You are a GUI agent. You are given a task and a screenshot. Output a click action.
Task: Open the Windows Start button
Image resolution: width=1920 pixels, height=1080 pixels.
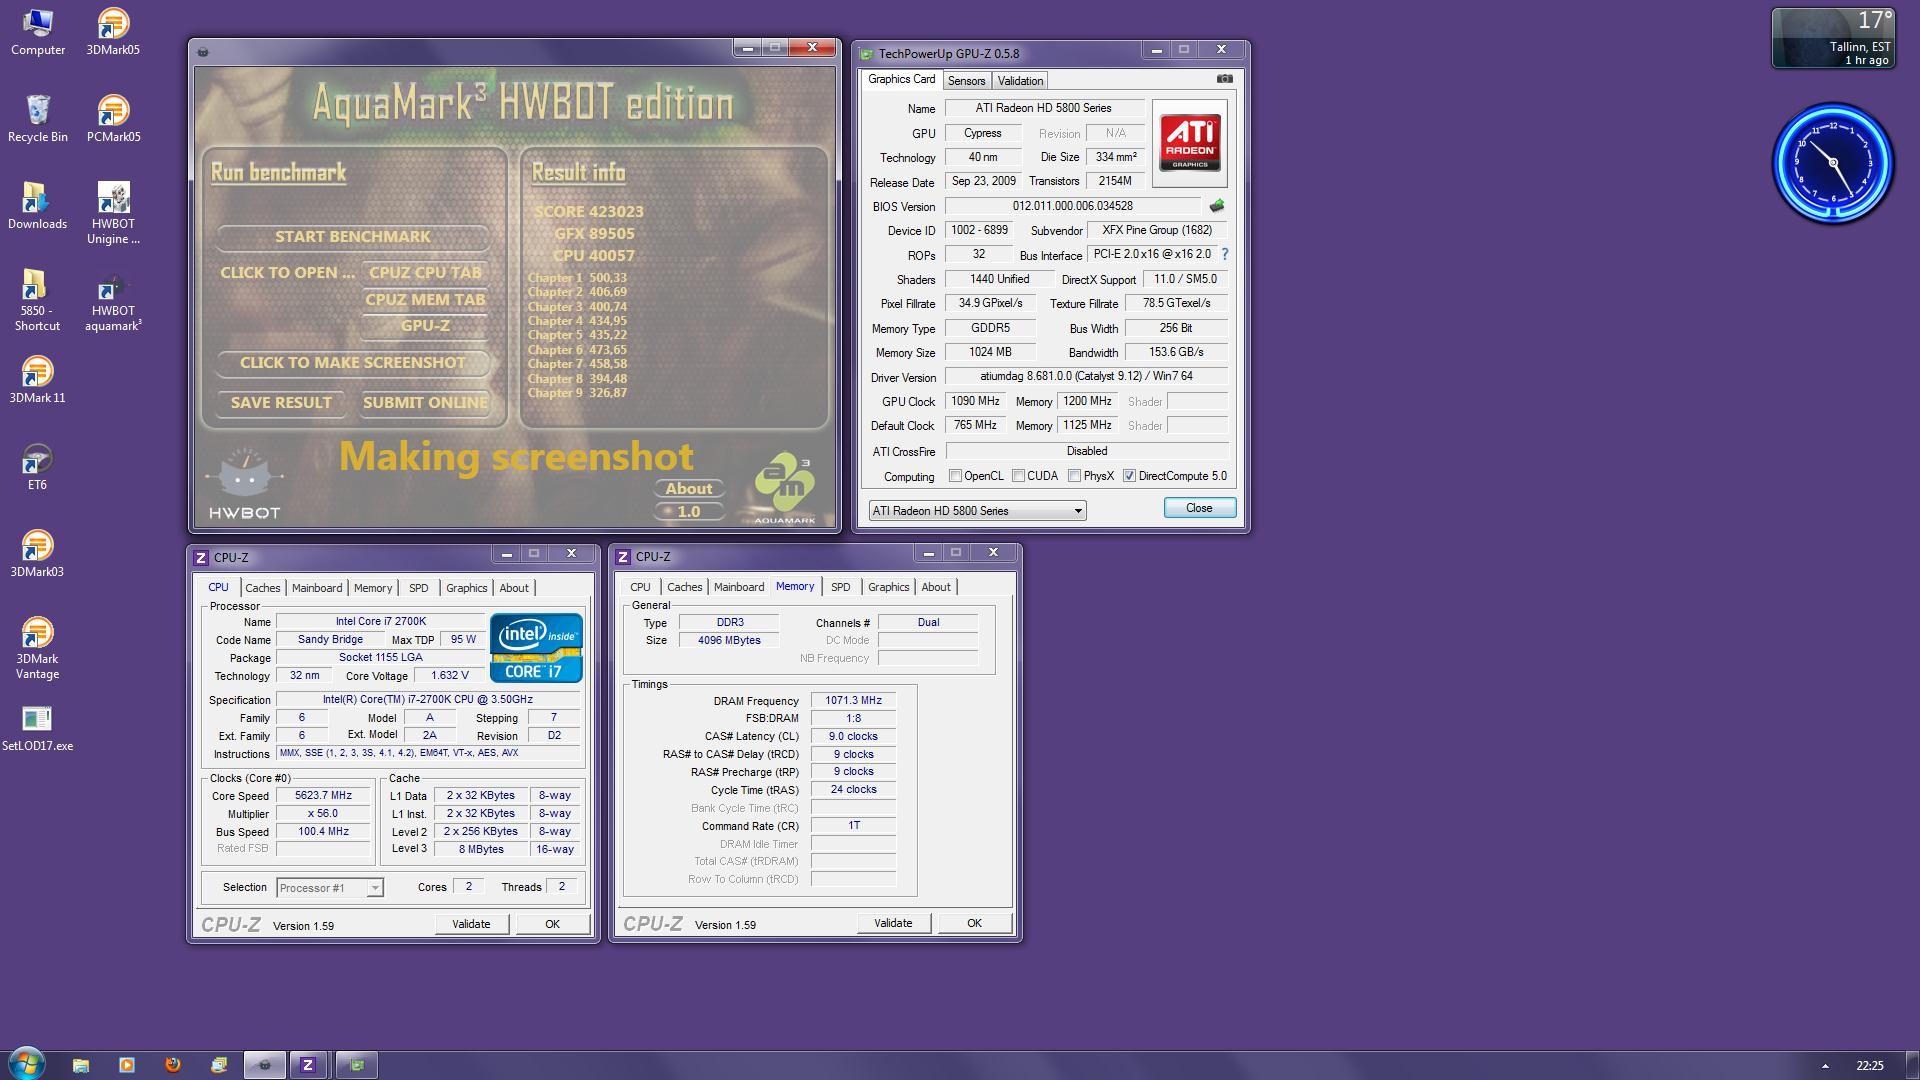pyautogui.click(x=27, y=1064)
